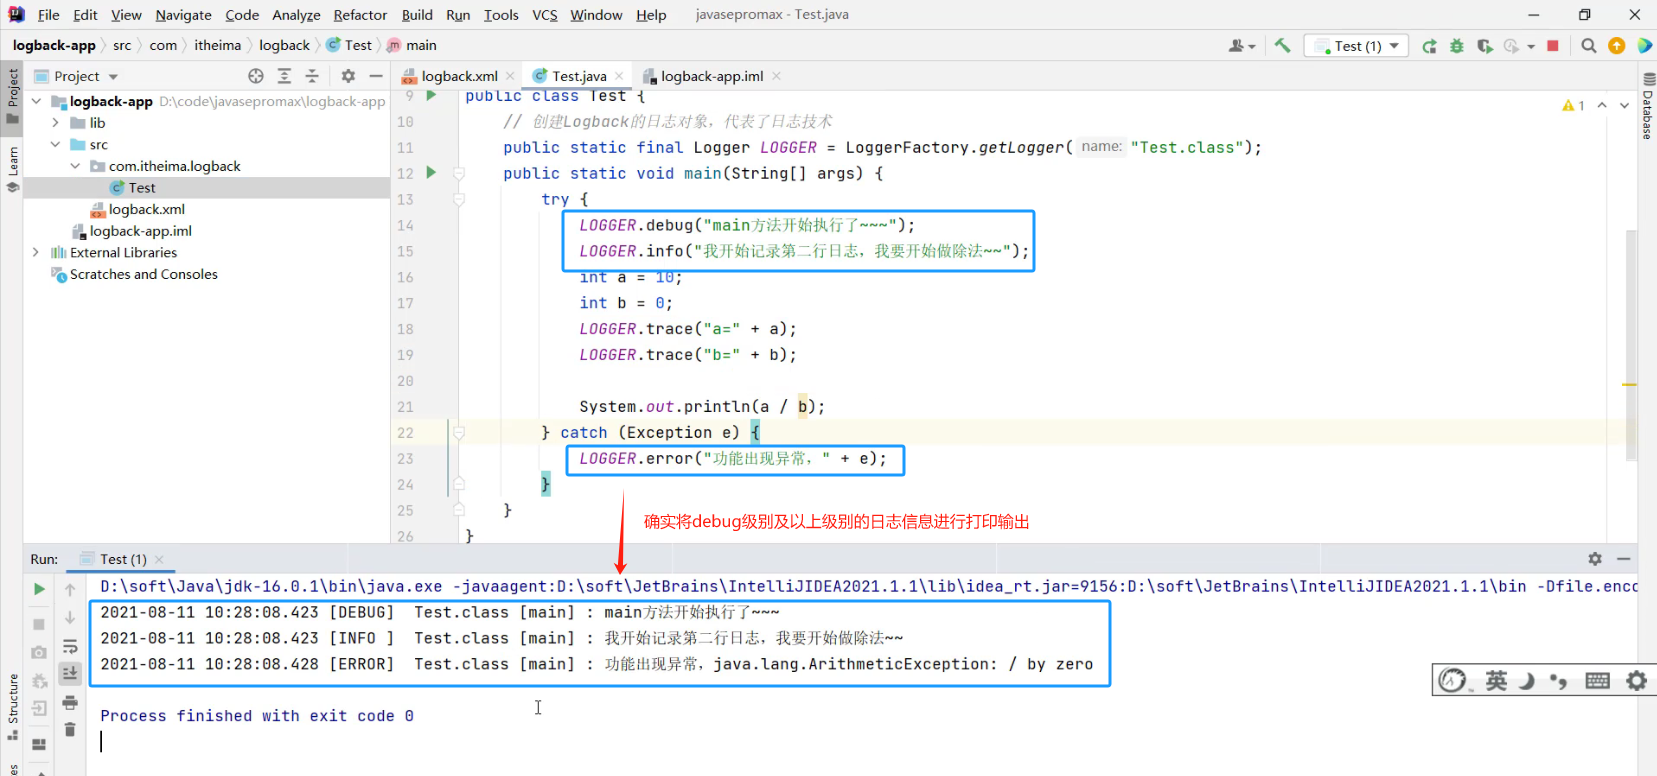1657x776 pixels.
Task: Stop the running process red square
Action: coord(1553,46)
